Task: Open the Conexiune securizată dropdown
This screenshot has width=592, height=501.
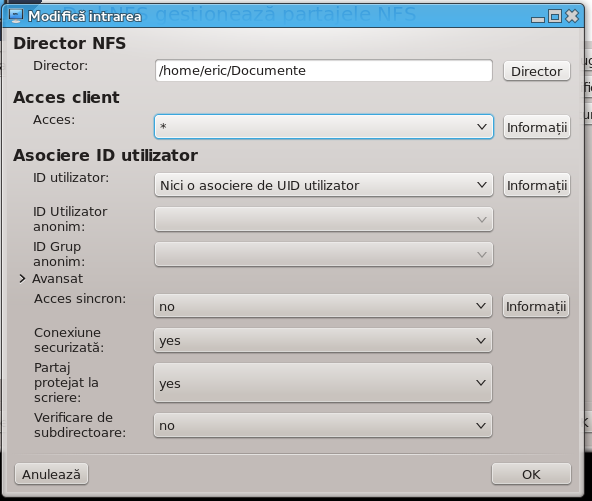Action: pos(323,341)
